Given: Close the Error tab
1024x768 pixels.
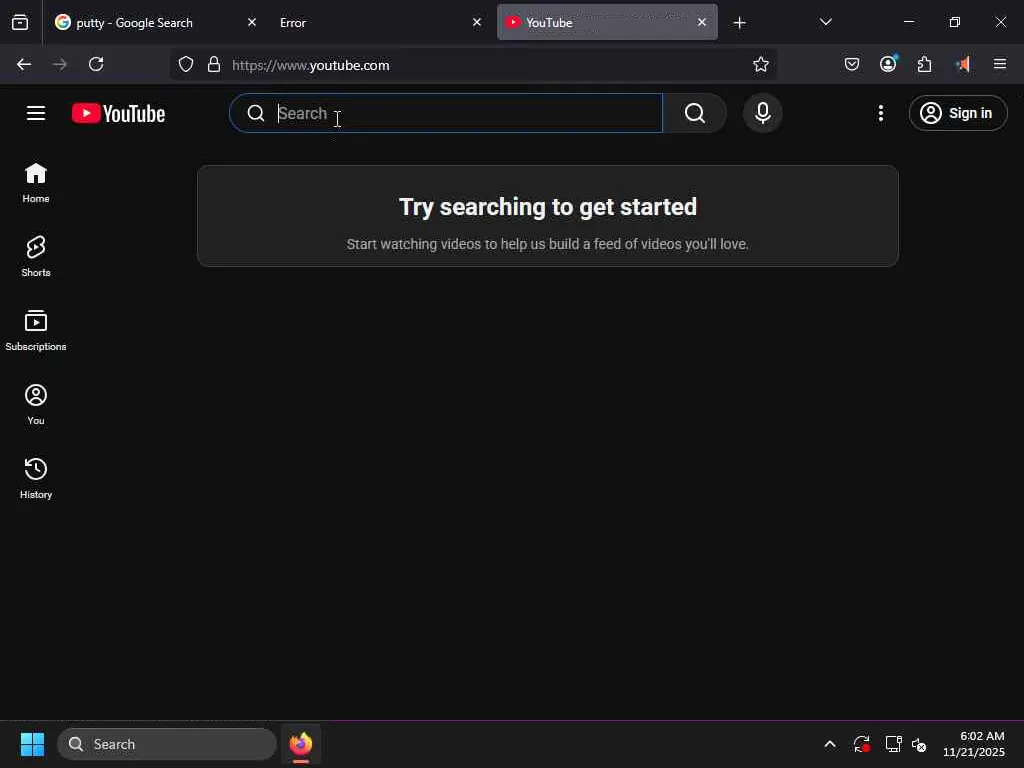Looking at the screenshot, I should (477, 22).
